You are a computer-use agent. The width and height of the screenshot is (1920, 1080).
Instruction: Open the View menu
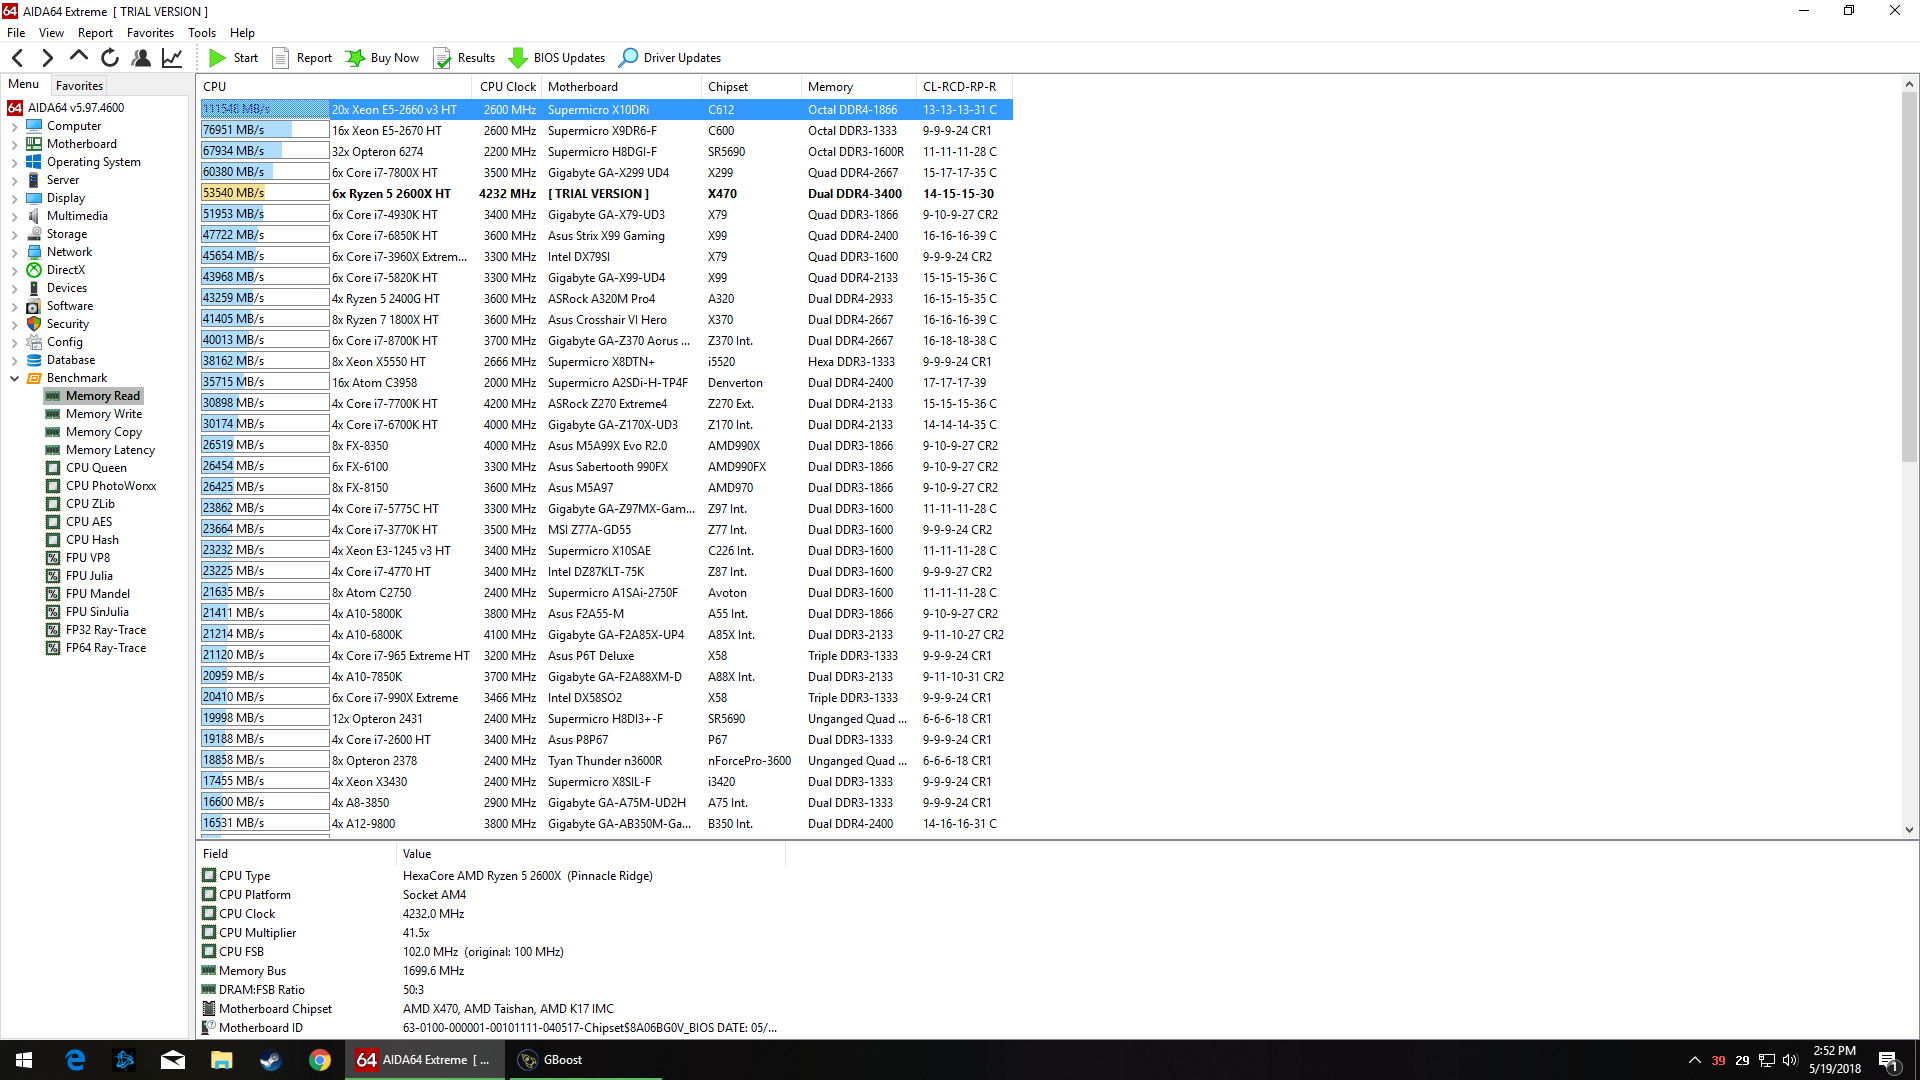(x=51, y=33)
